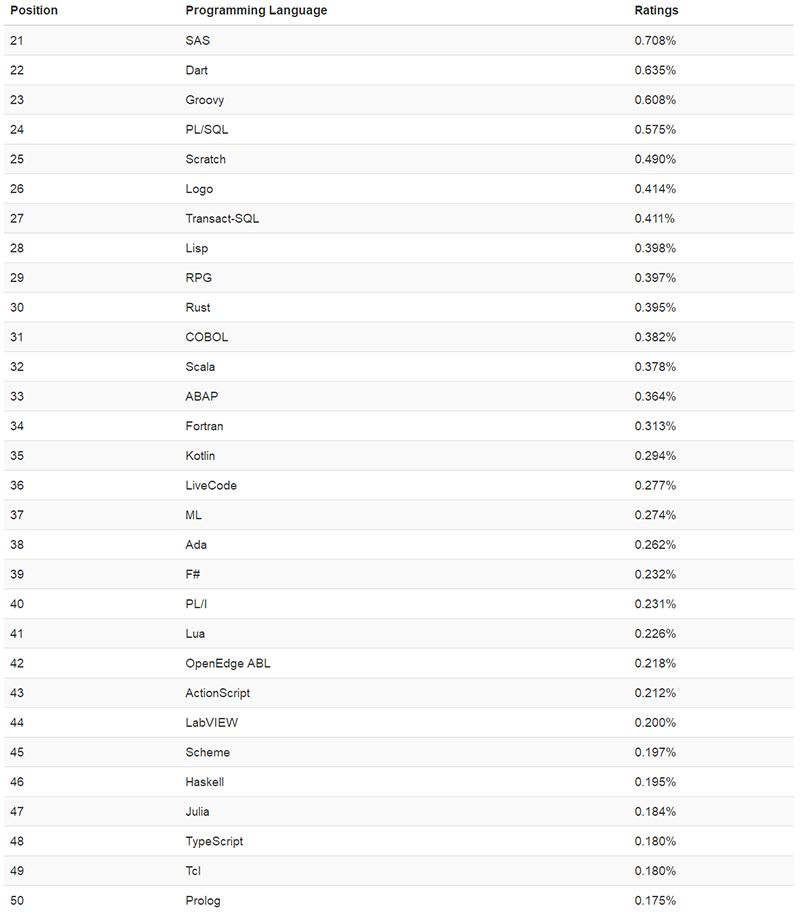Select the COBOL entry
Image resolution: width=800 pixels, height=914 pixels.
207,337
